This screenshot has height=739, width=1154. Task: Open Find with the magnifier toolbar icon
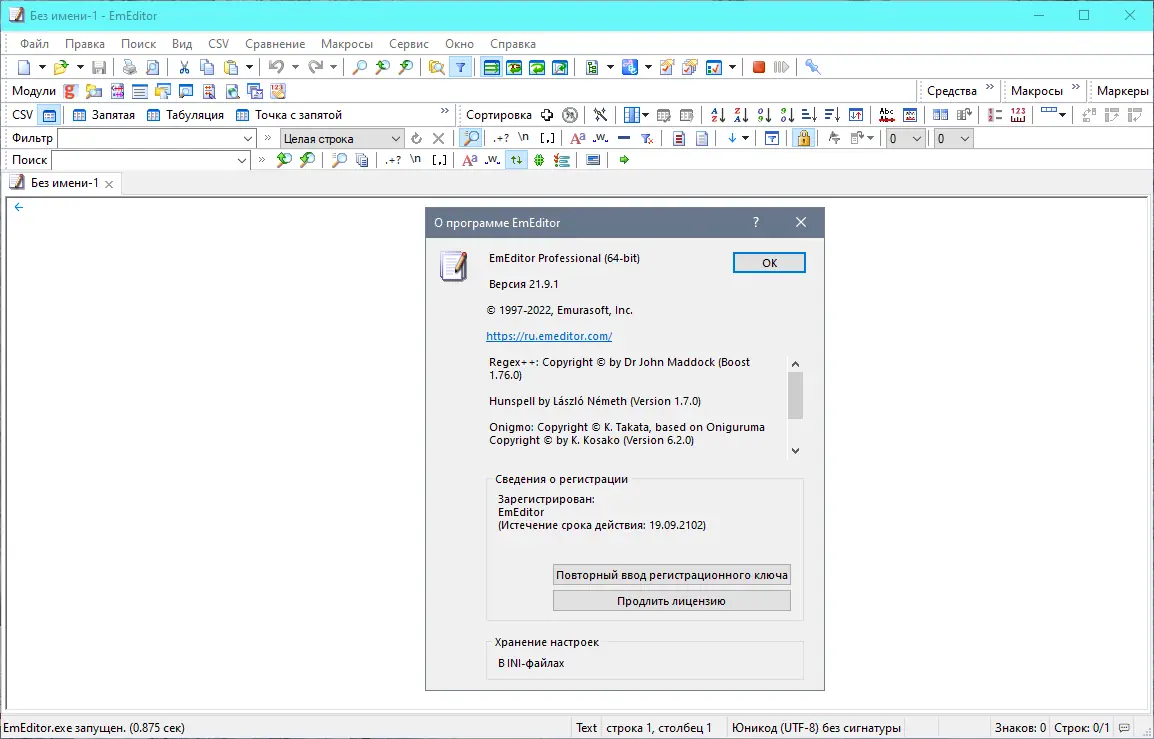359,67
